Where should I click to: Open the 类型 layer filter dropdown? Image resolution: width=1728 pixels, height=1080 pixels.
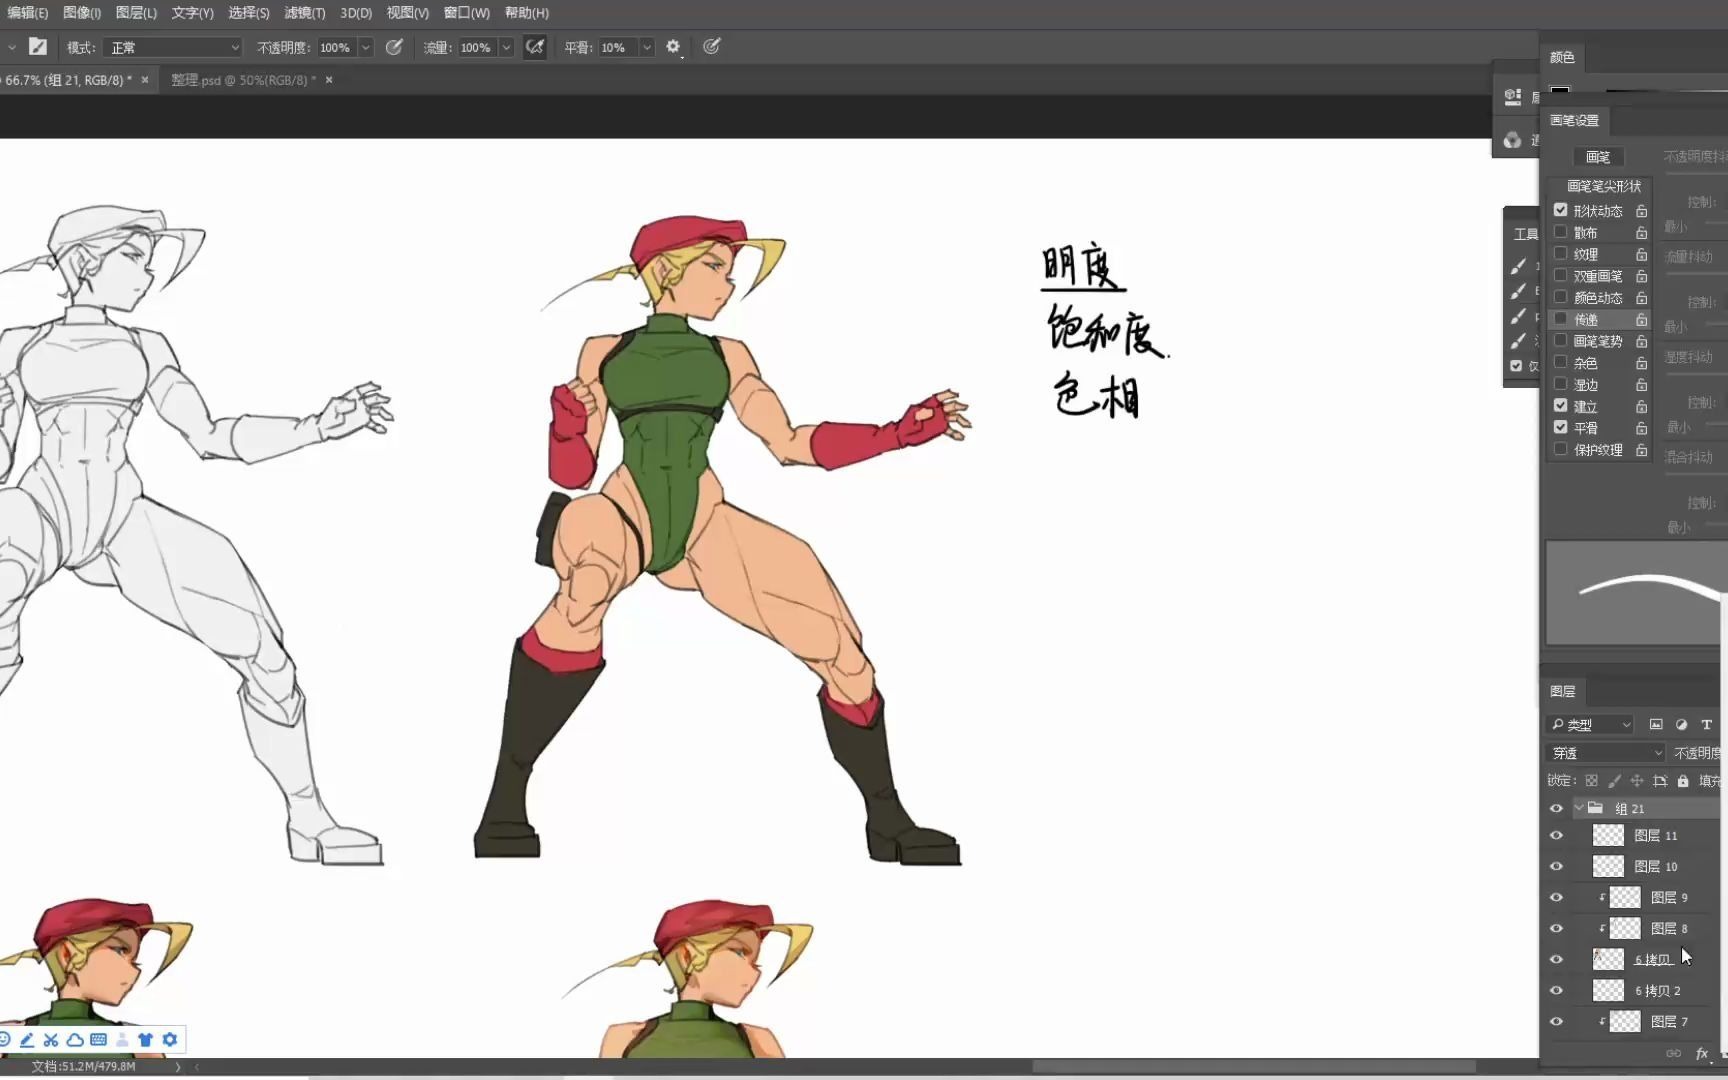coord(1589,724)
